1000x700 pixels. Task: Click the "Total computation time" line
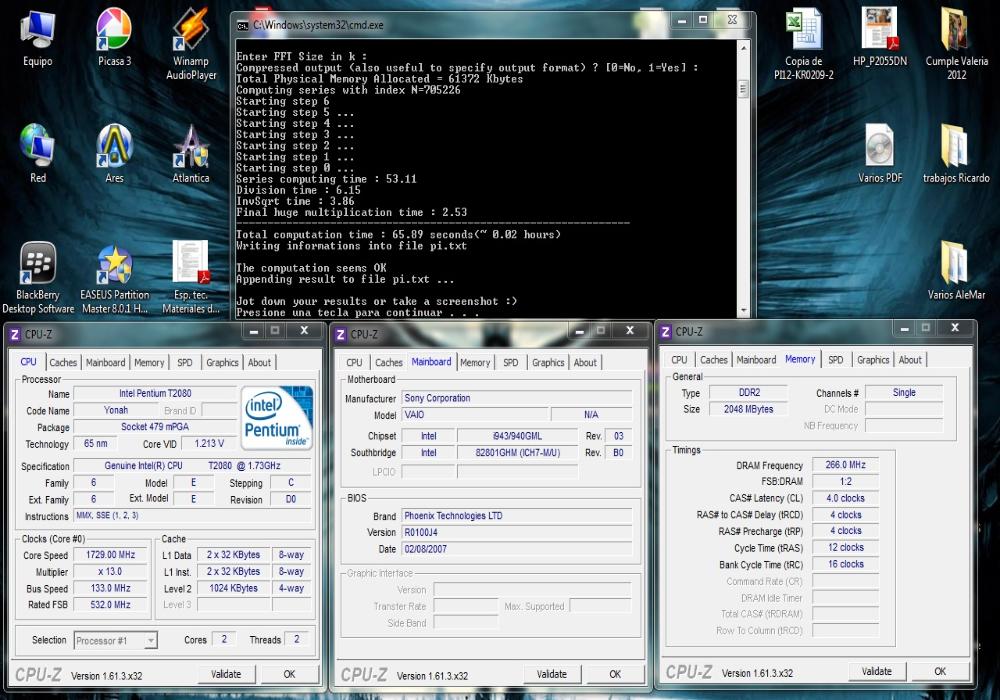click(x=399, y=235)
